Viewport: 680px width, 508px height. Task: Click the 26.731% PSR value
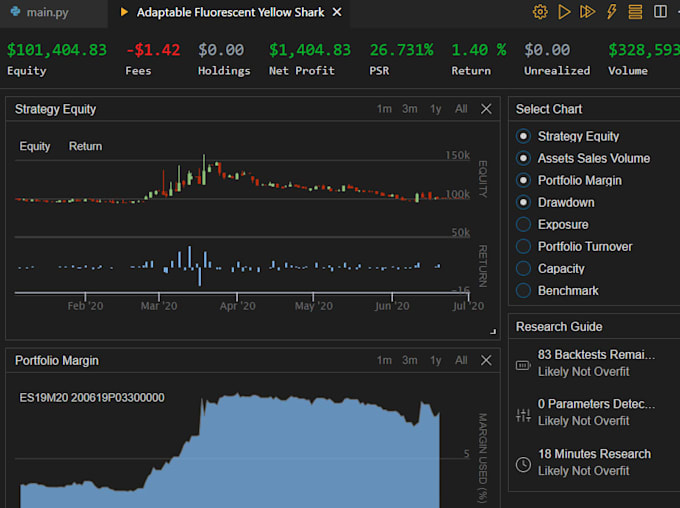click(x=401, y=50)
